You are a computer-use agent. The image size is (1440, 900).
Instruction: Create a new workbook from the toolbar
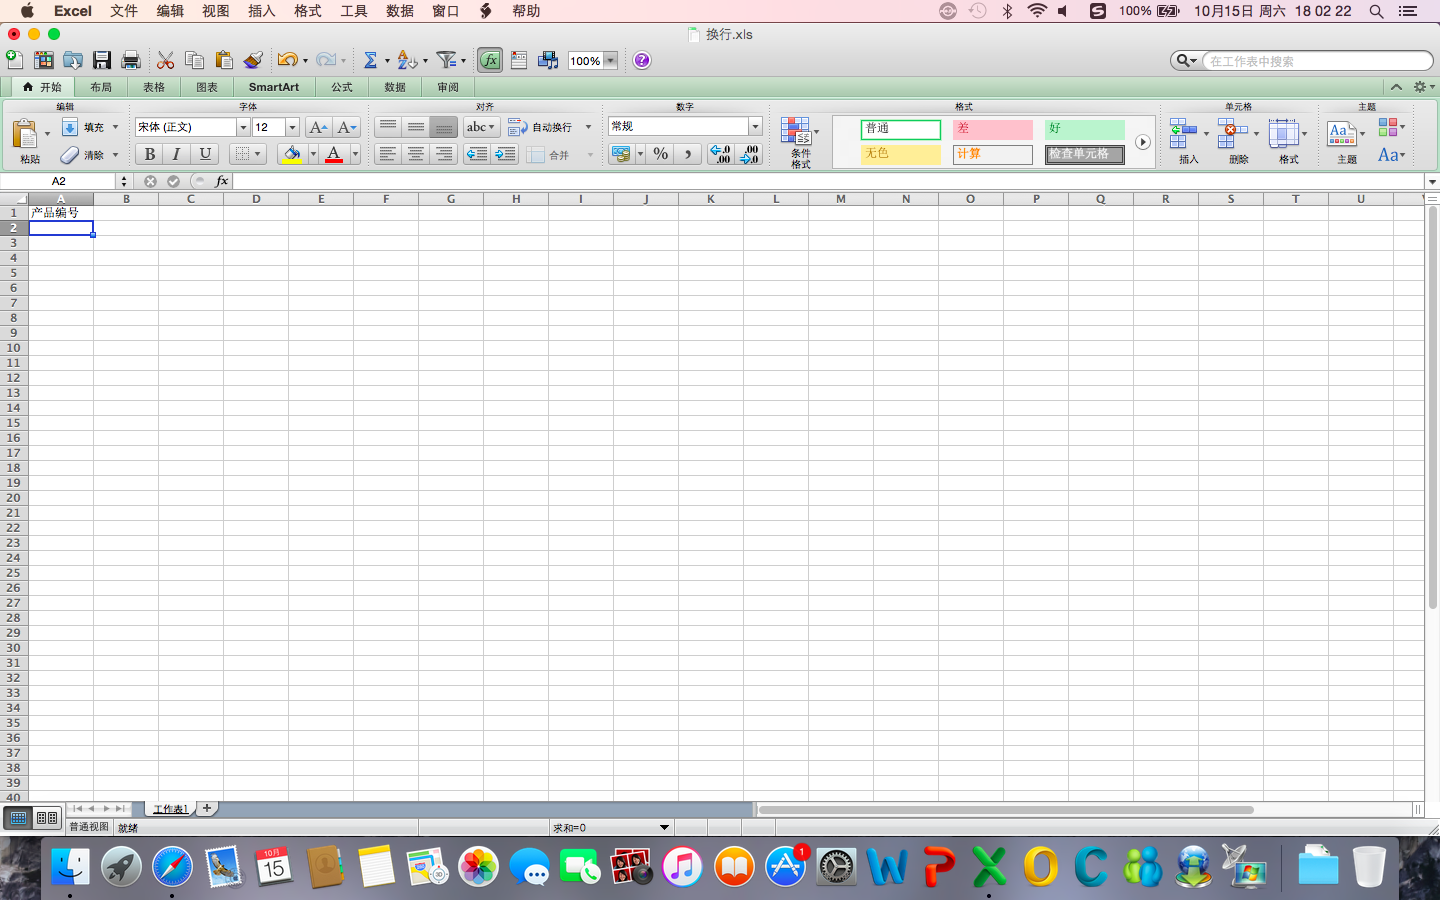tap(14, 60)
